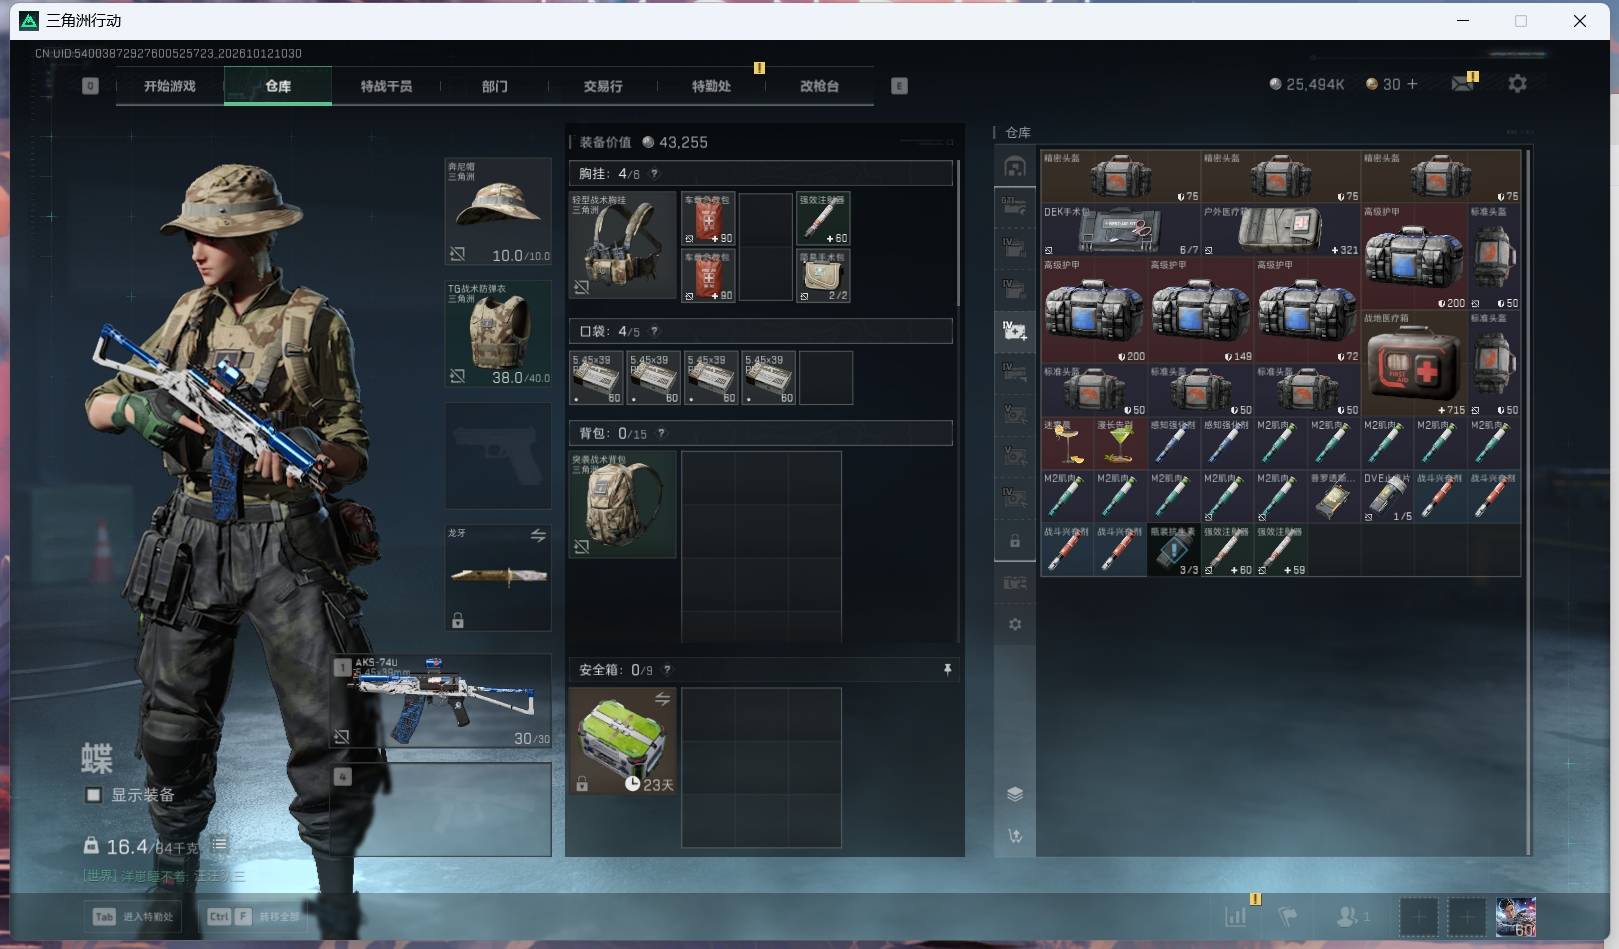Screen dimensions: 1619x949
Task: Open the settings gear in top bar
Action: click(1517, 84)
